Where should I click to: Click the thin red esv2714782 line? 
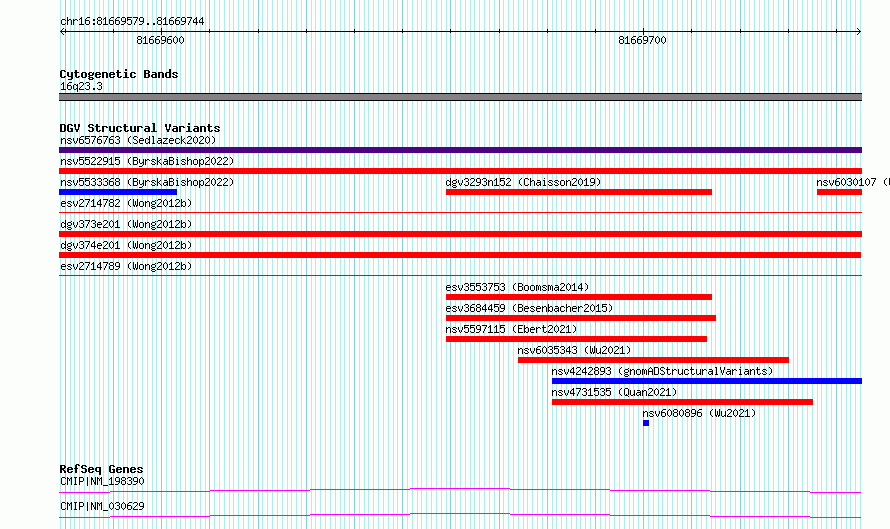click(x=460, y=213)
